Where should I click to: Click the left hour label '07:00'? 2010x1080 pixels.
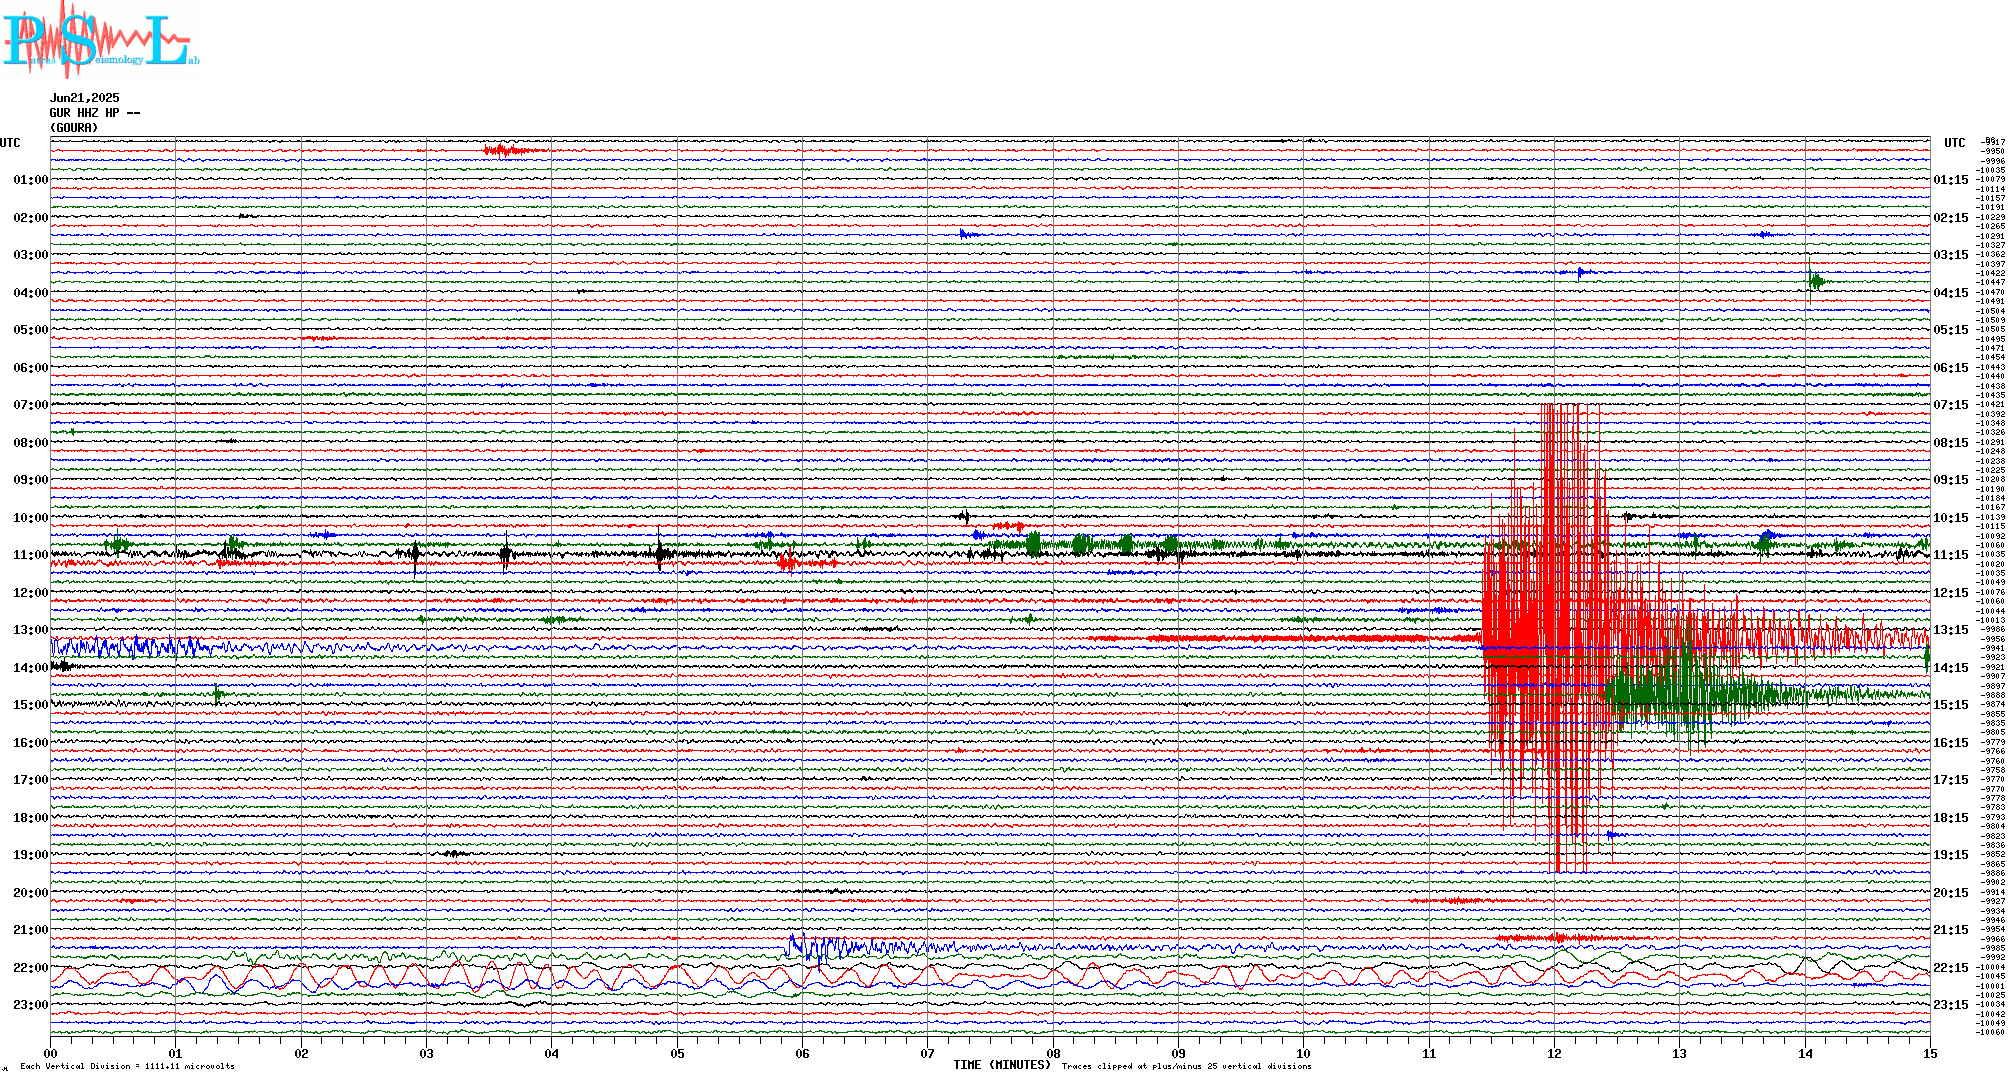click(x=31, y=405)
